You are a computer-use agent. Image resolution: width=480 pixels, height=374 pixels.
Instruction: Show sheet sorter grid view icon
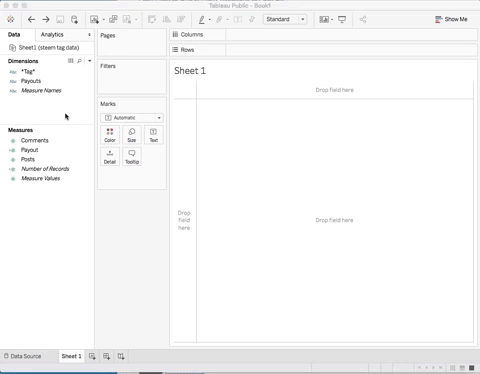click(x=452, y=368)
